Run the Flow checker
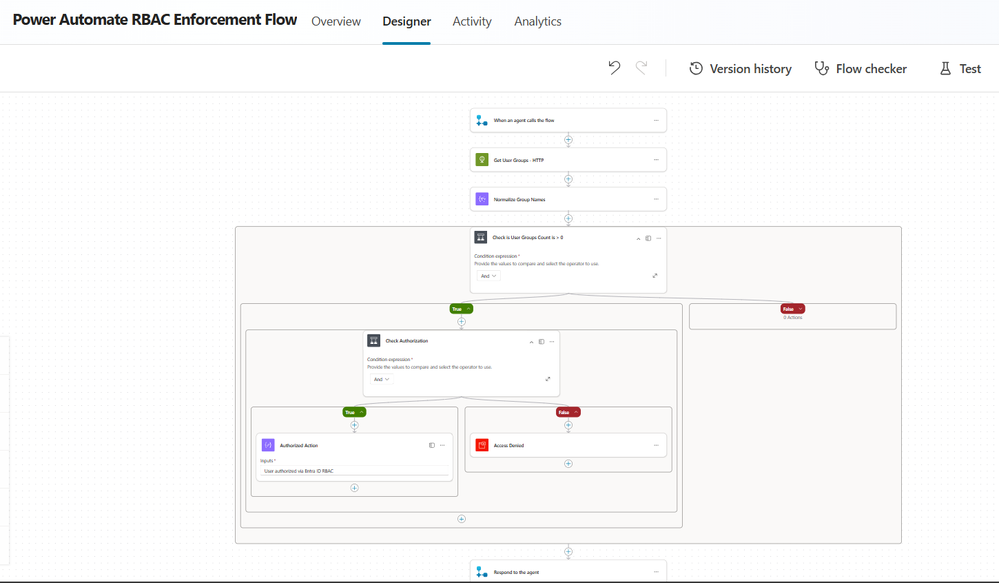Viewport: 999px width, 583px height. [861, 69]
